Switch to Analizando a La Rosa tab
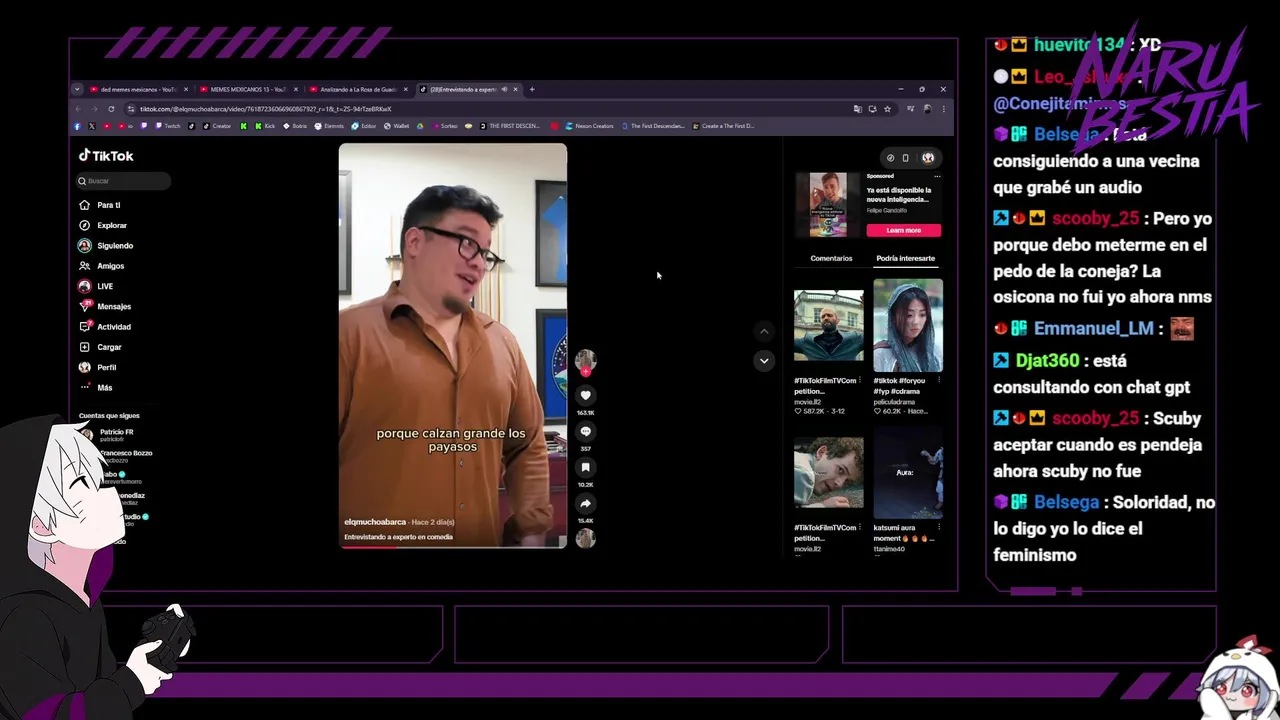Screen dimensions: 1280x720 358,89
